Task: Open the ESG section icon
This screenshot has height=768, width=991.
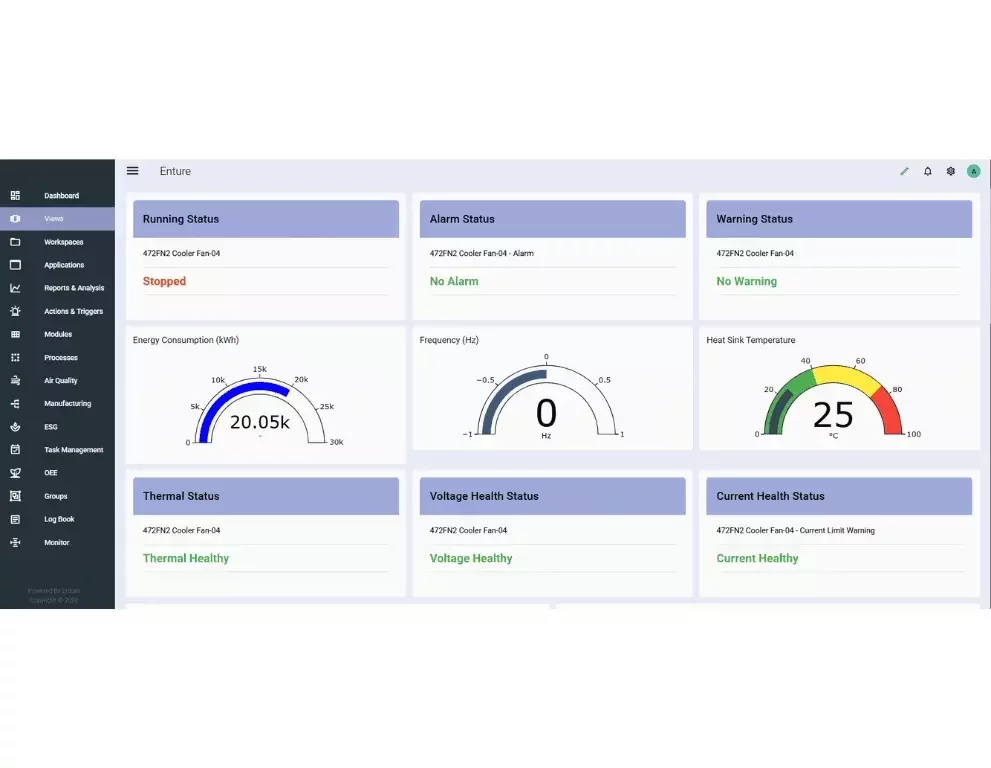Action: (x=17, y=426)
